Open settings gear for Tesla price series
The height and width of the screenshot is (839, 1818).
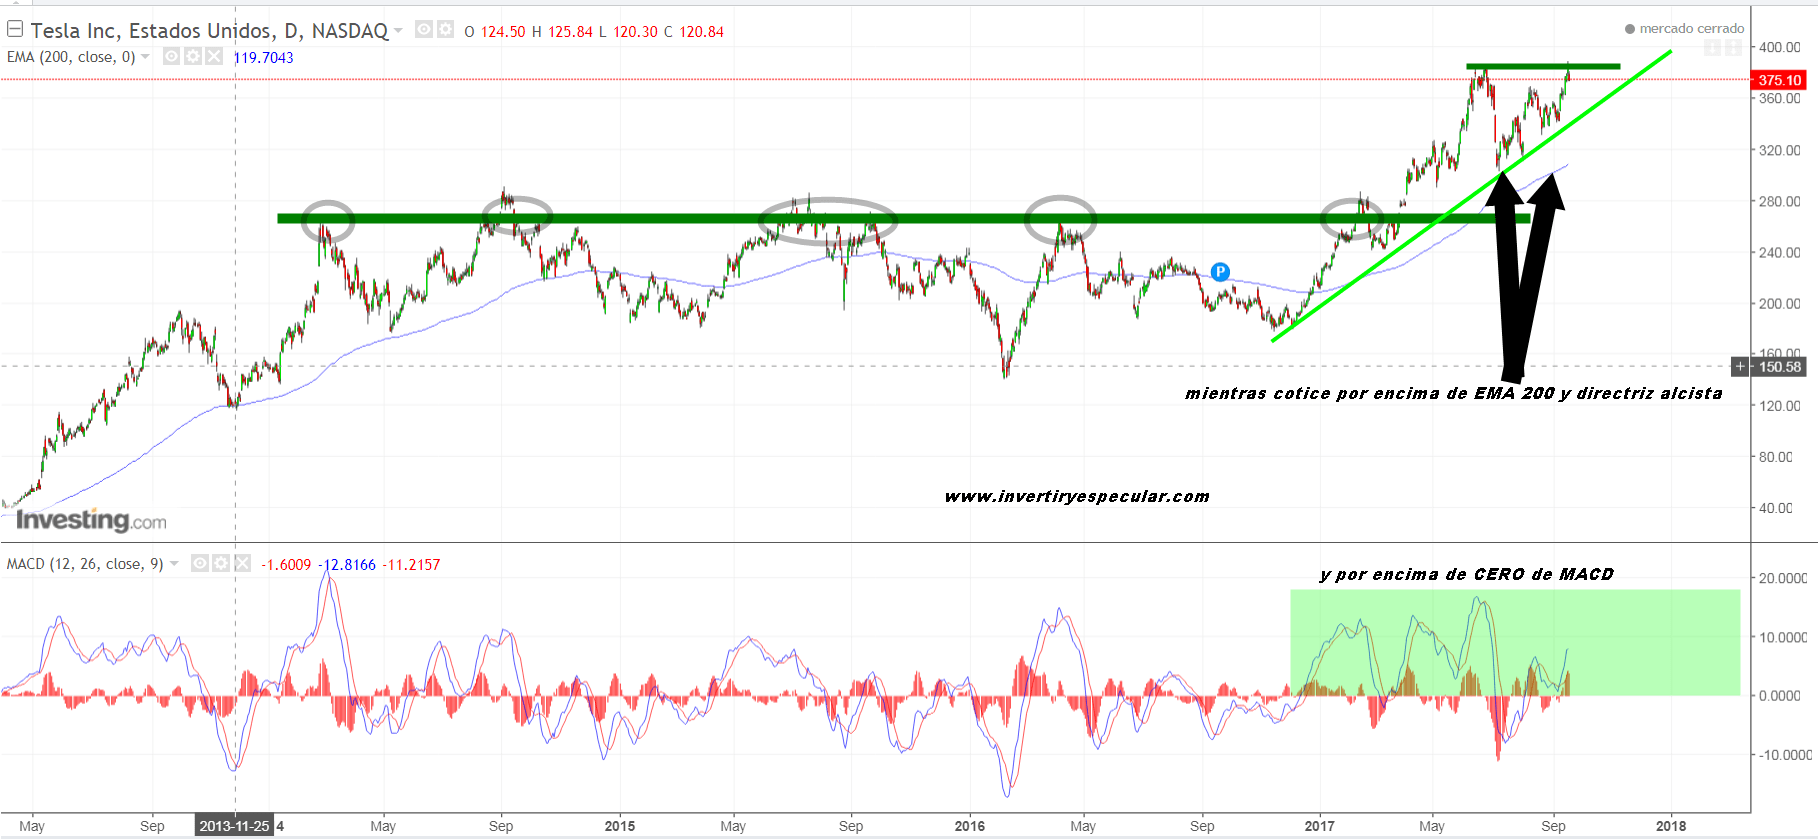(445, 30)
